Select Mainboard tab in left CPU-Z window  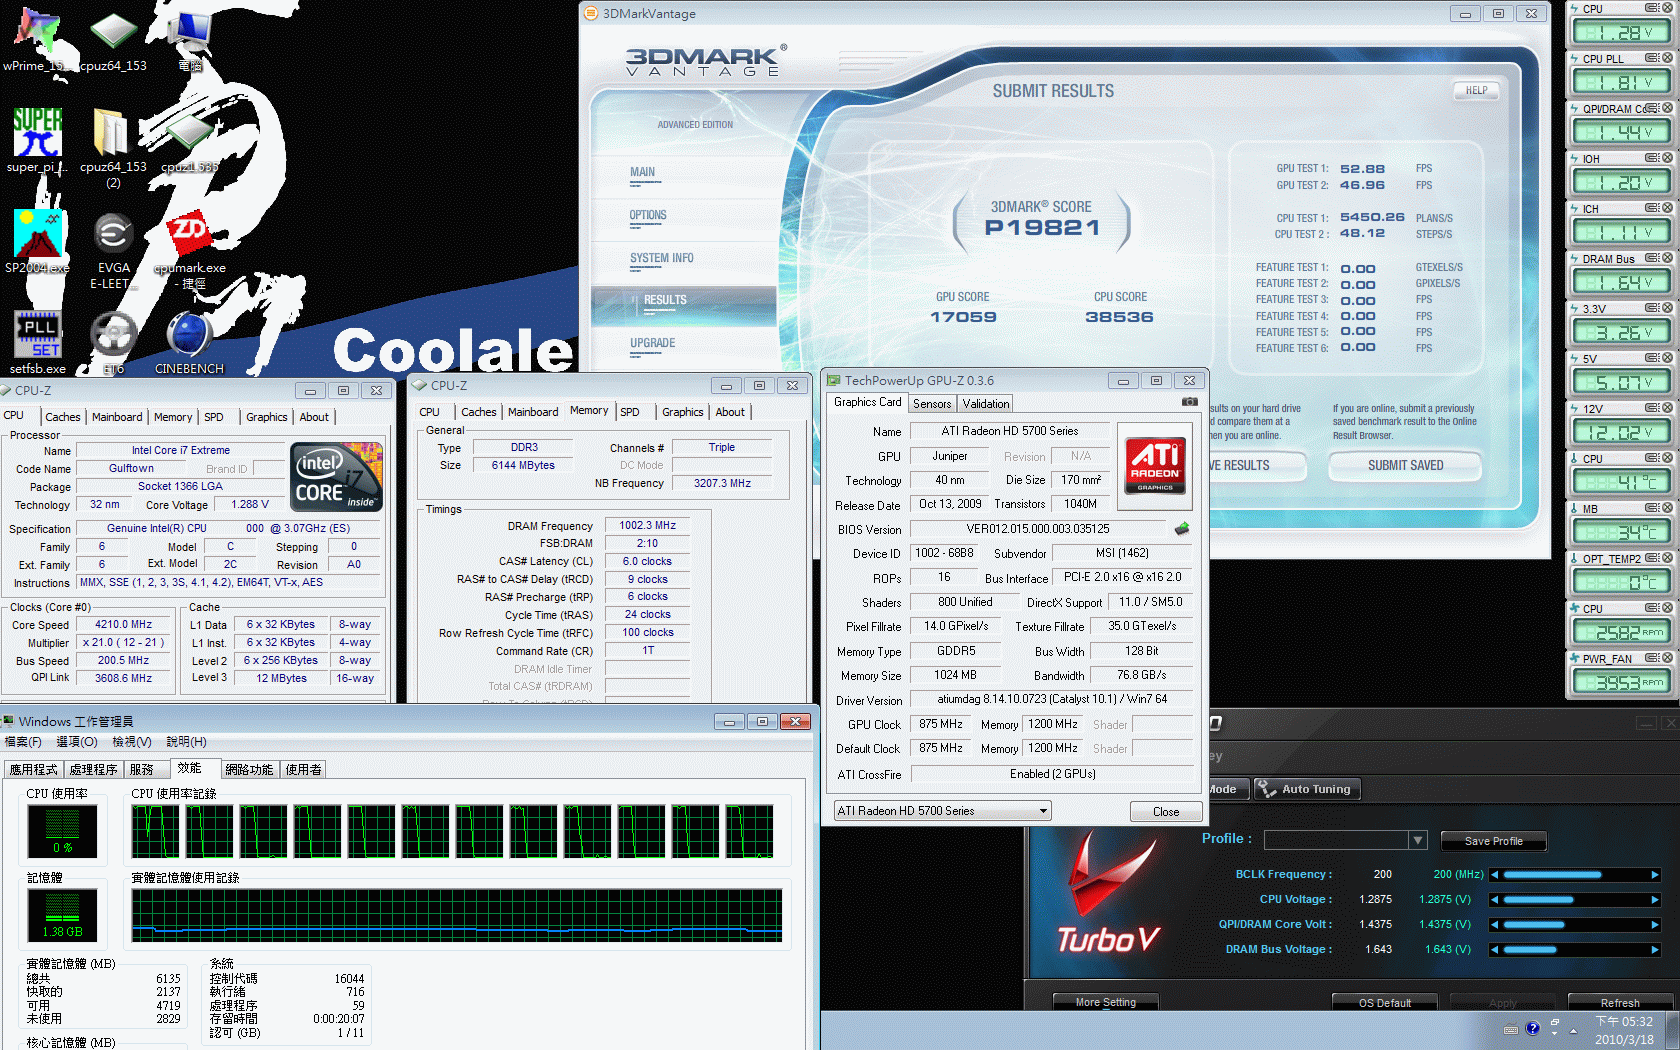point(117,417)
